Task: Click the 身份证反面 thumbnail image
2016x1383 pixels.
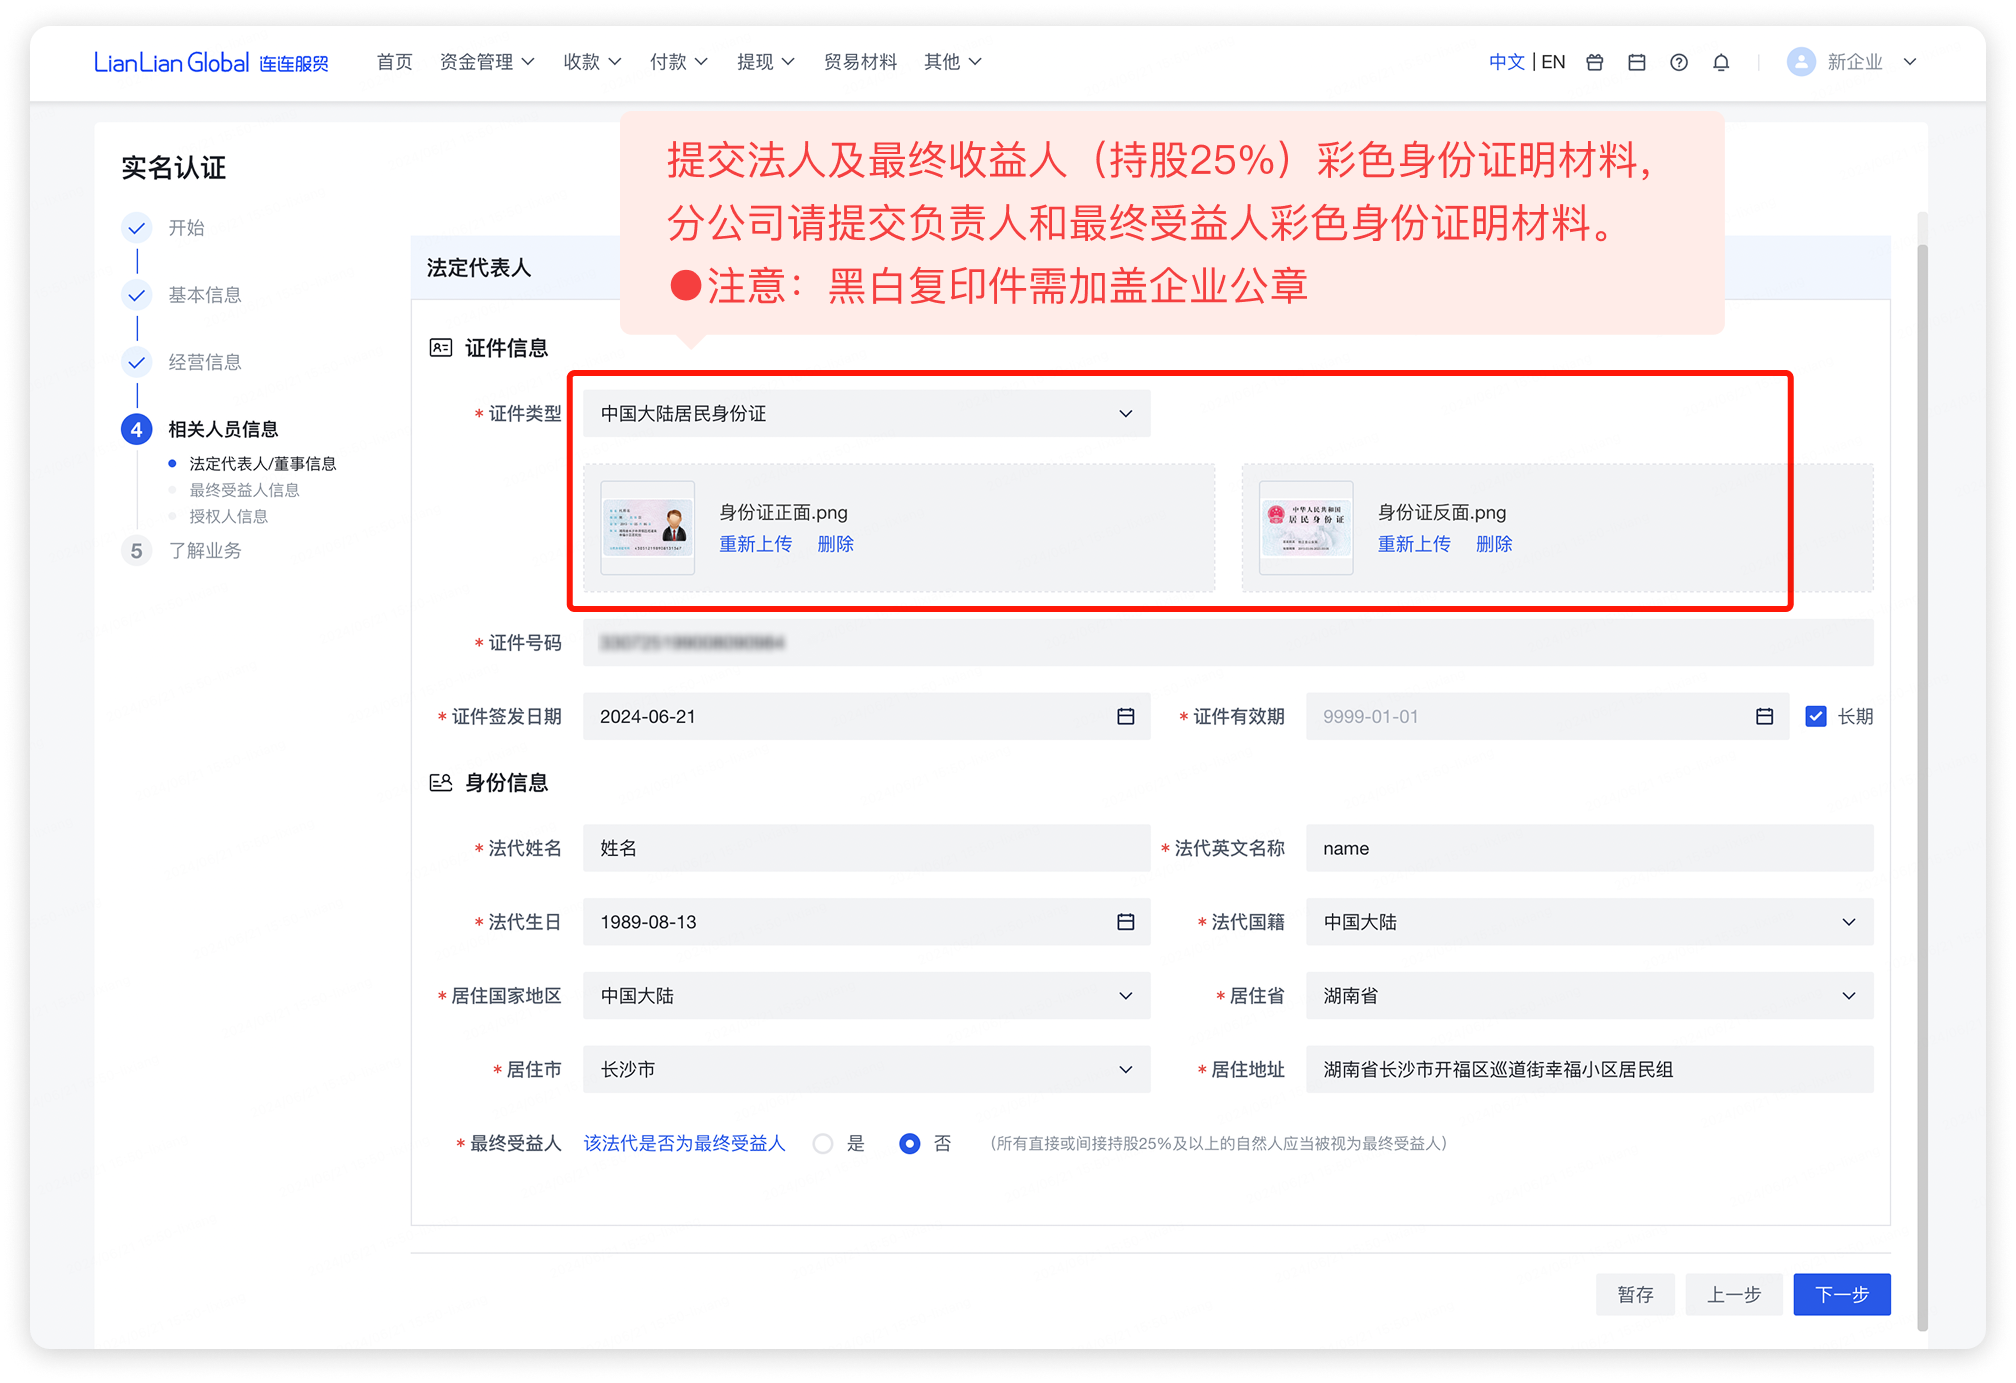Action: pyautogui.click(x=1306, y=528)
